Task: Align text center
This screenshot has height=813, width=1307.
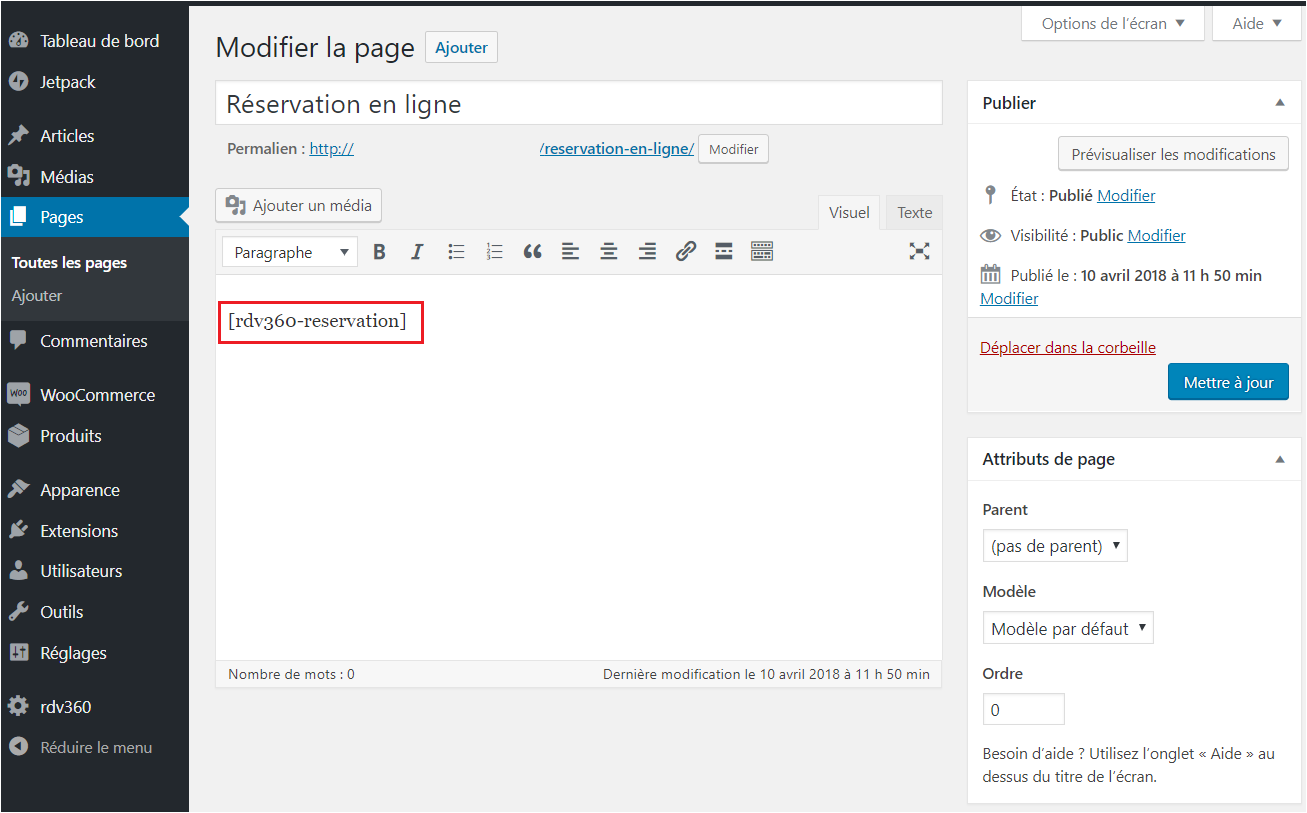Action: (x=609, y=252)
